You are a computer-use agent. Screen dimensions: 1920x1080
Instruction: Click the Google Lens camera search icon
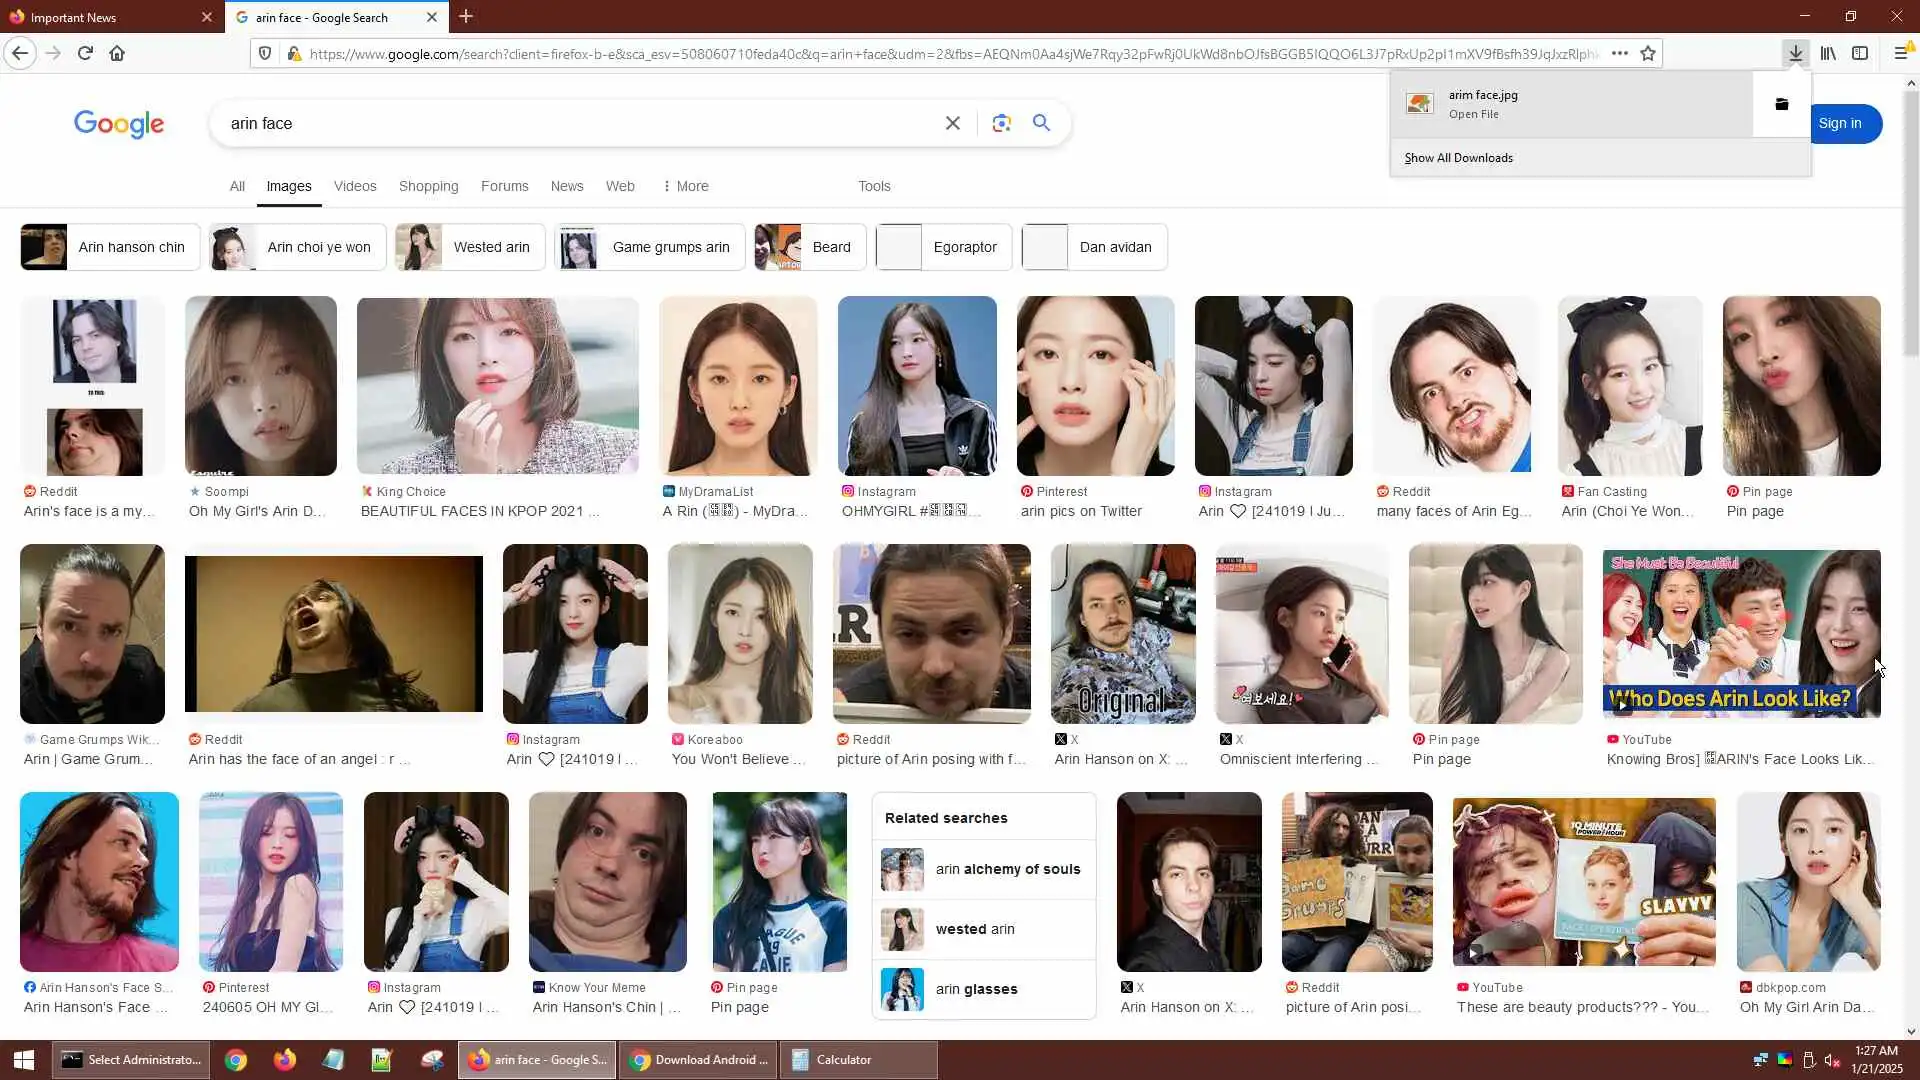click(x=1001, y=123)
